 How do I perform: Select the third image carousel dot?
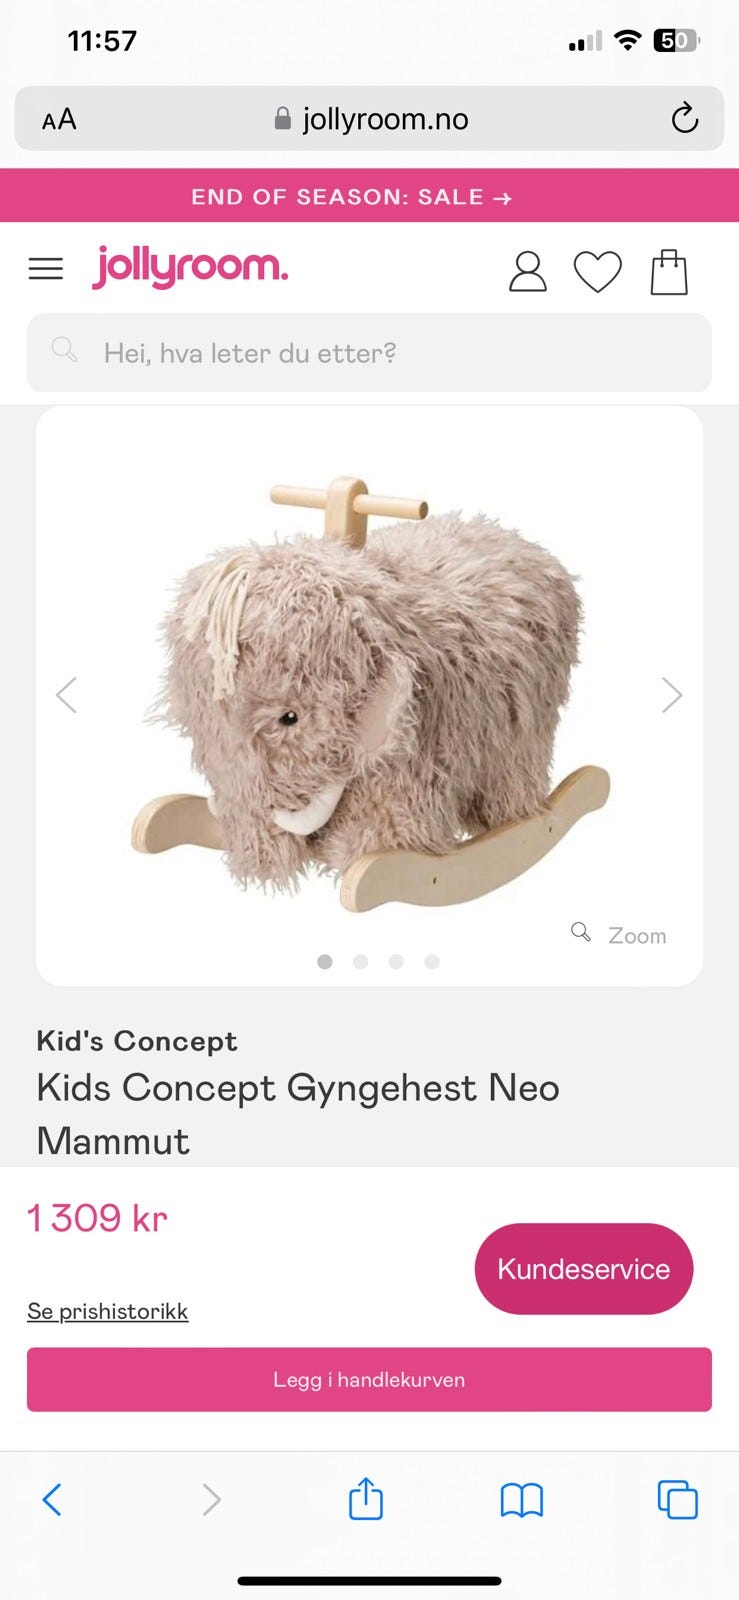(x=396, y=961)
